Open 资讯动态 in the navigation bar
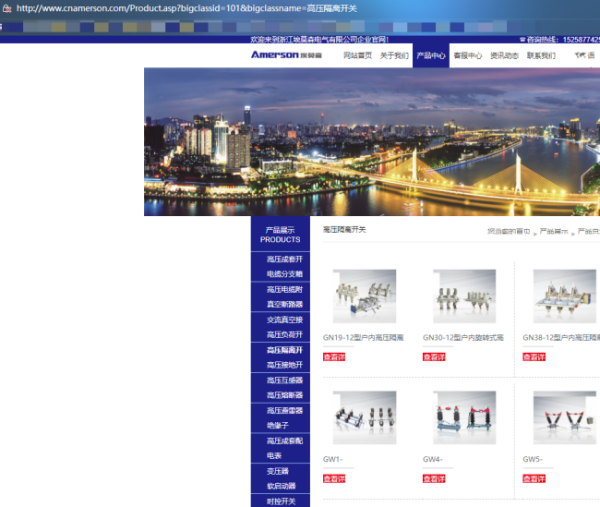The image size is (600, 507). [x=504, y=56]
